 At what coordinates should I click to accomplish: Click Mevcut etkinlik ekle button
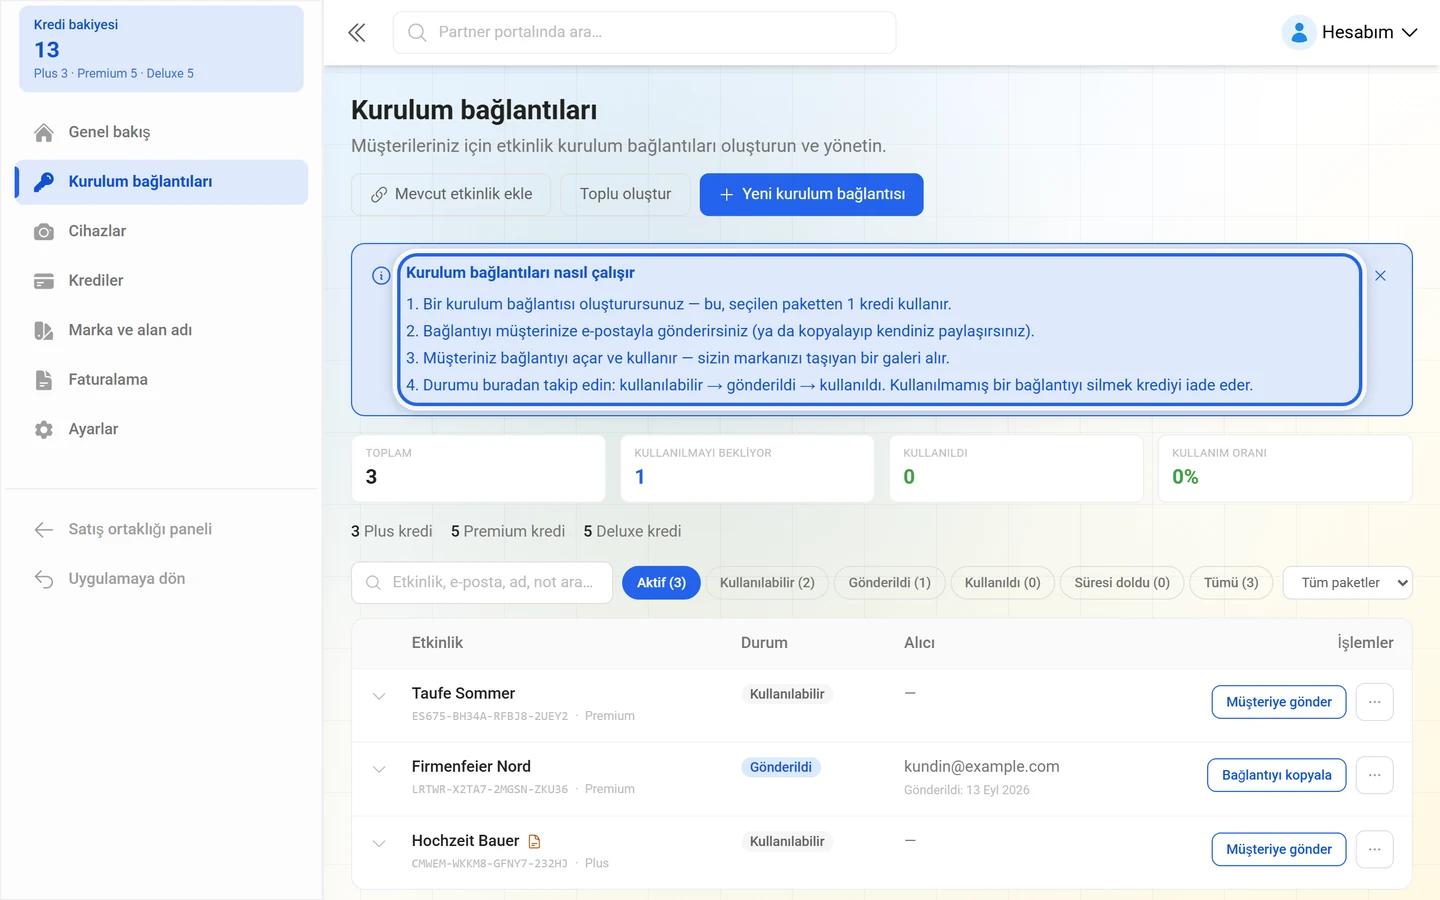pos(451,194)
